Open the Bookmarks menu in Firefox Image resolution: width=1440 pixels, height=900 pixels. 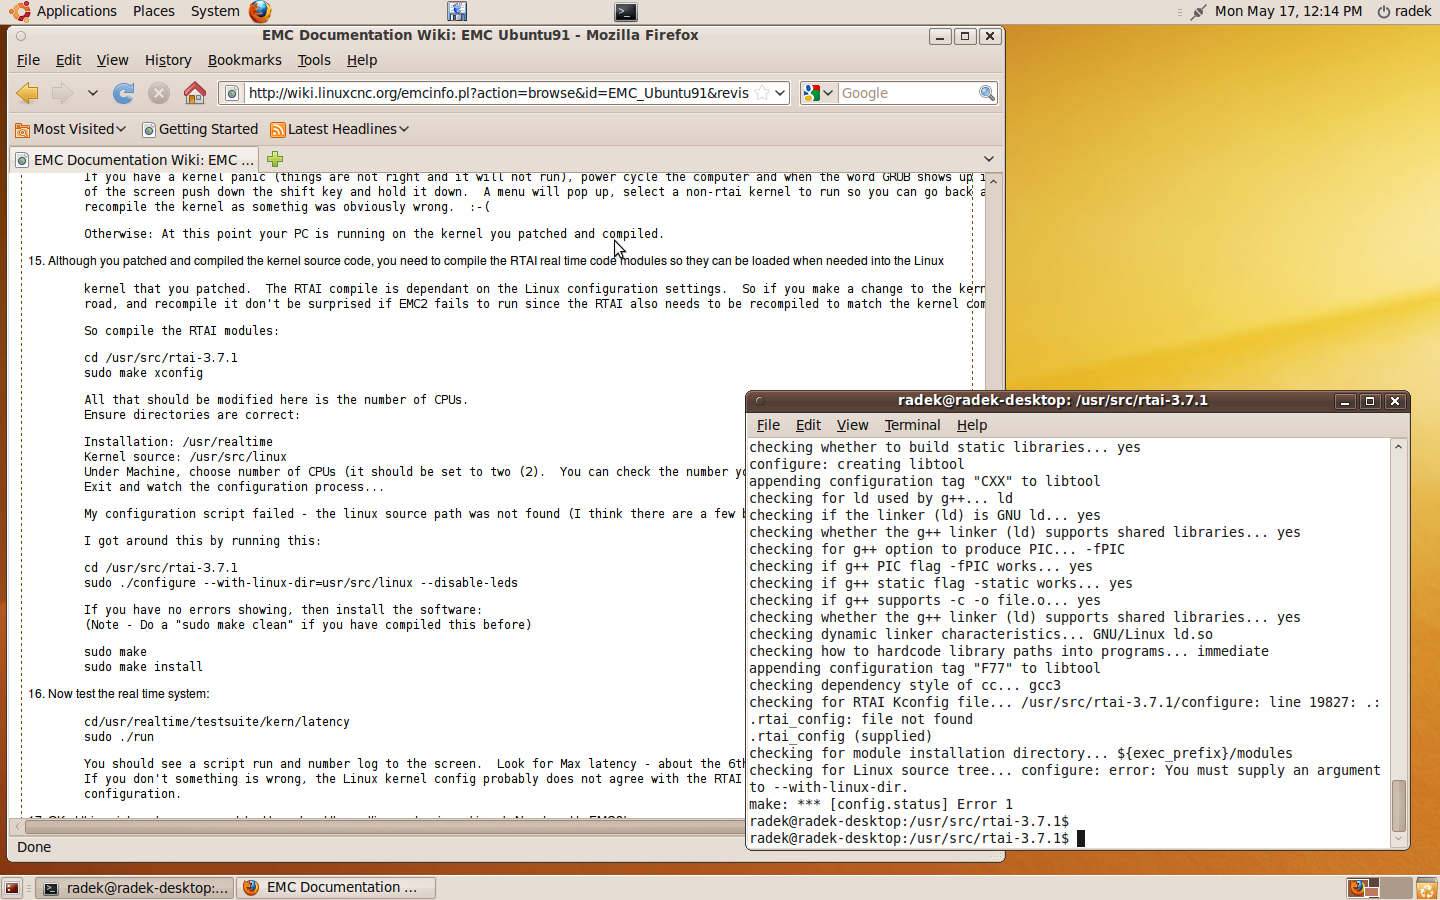pos(244,60)
